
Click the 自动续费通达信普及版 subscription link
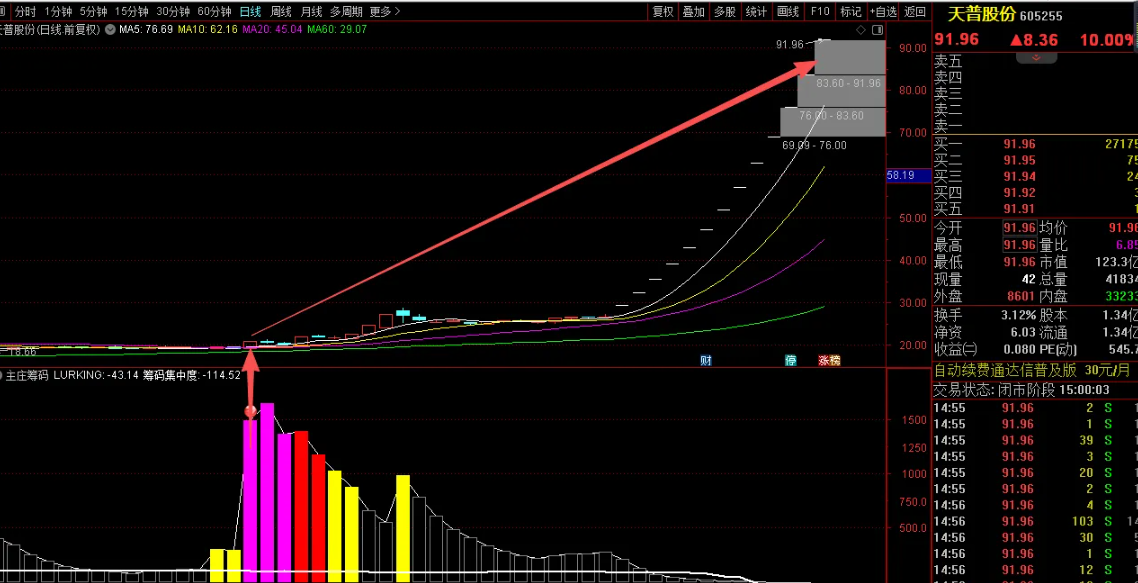coord(1005,370)
